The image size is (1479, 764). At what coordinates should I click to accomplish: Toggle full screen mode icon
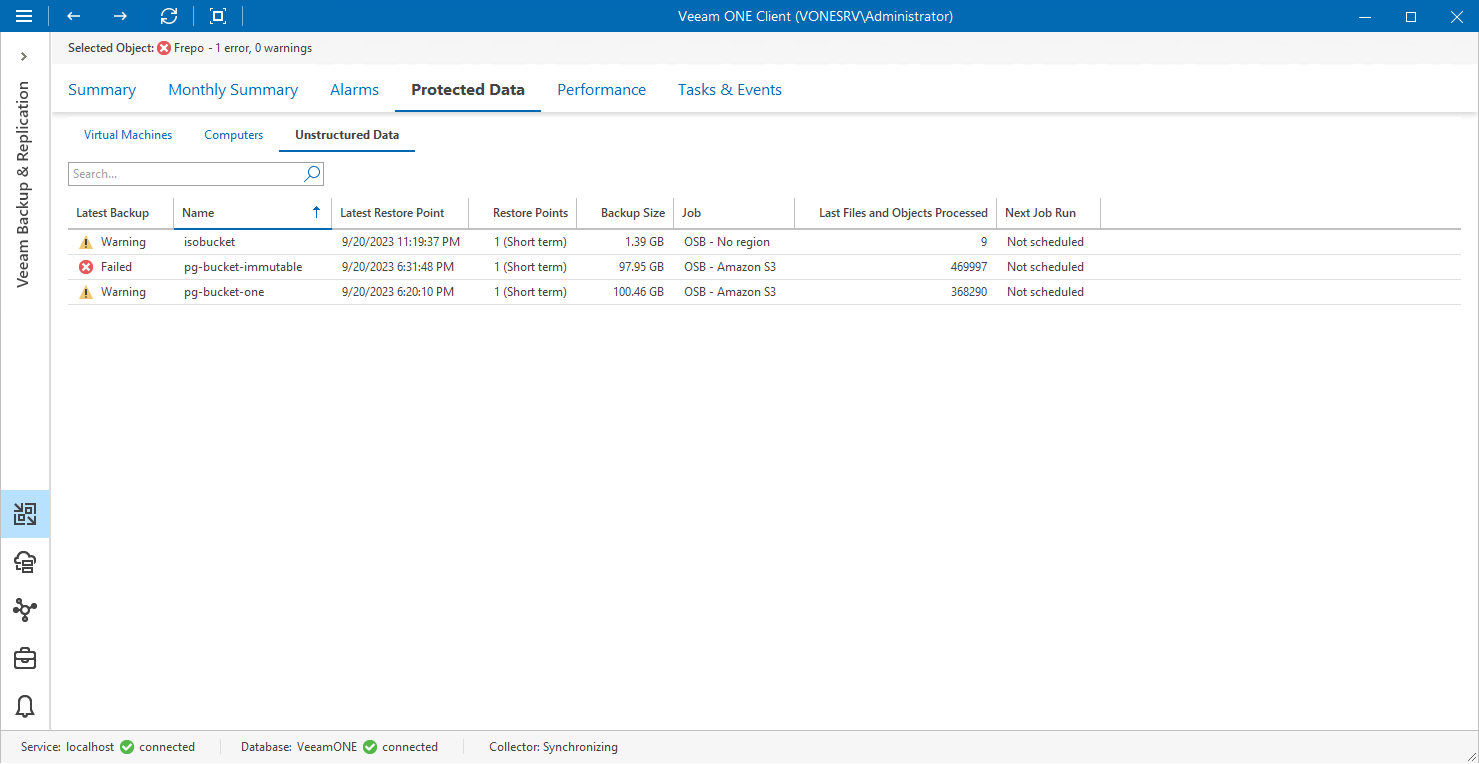tap(218, 16)
